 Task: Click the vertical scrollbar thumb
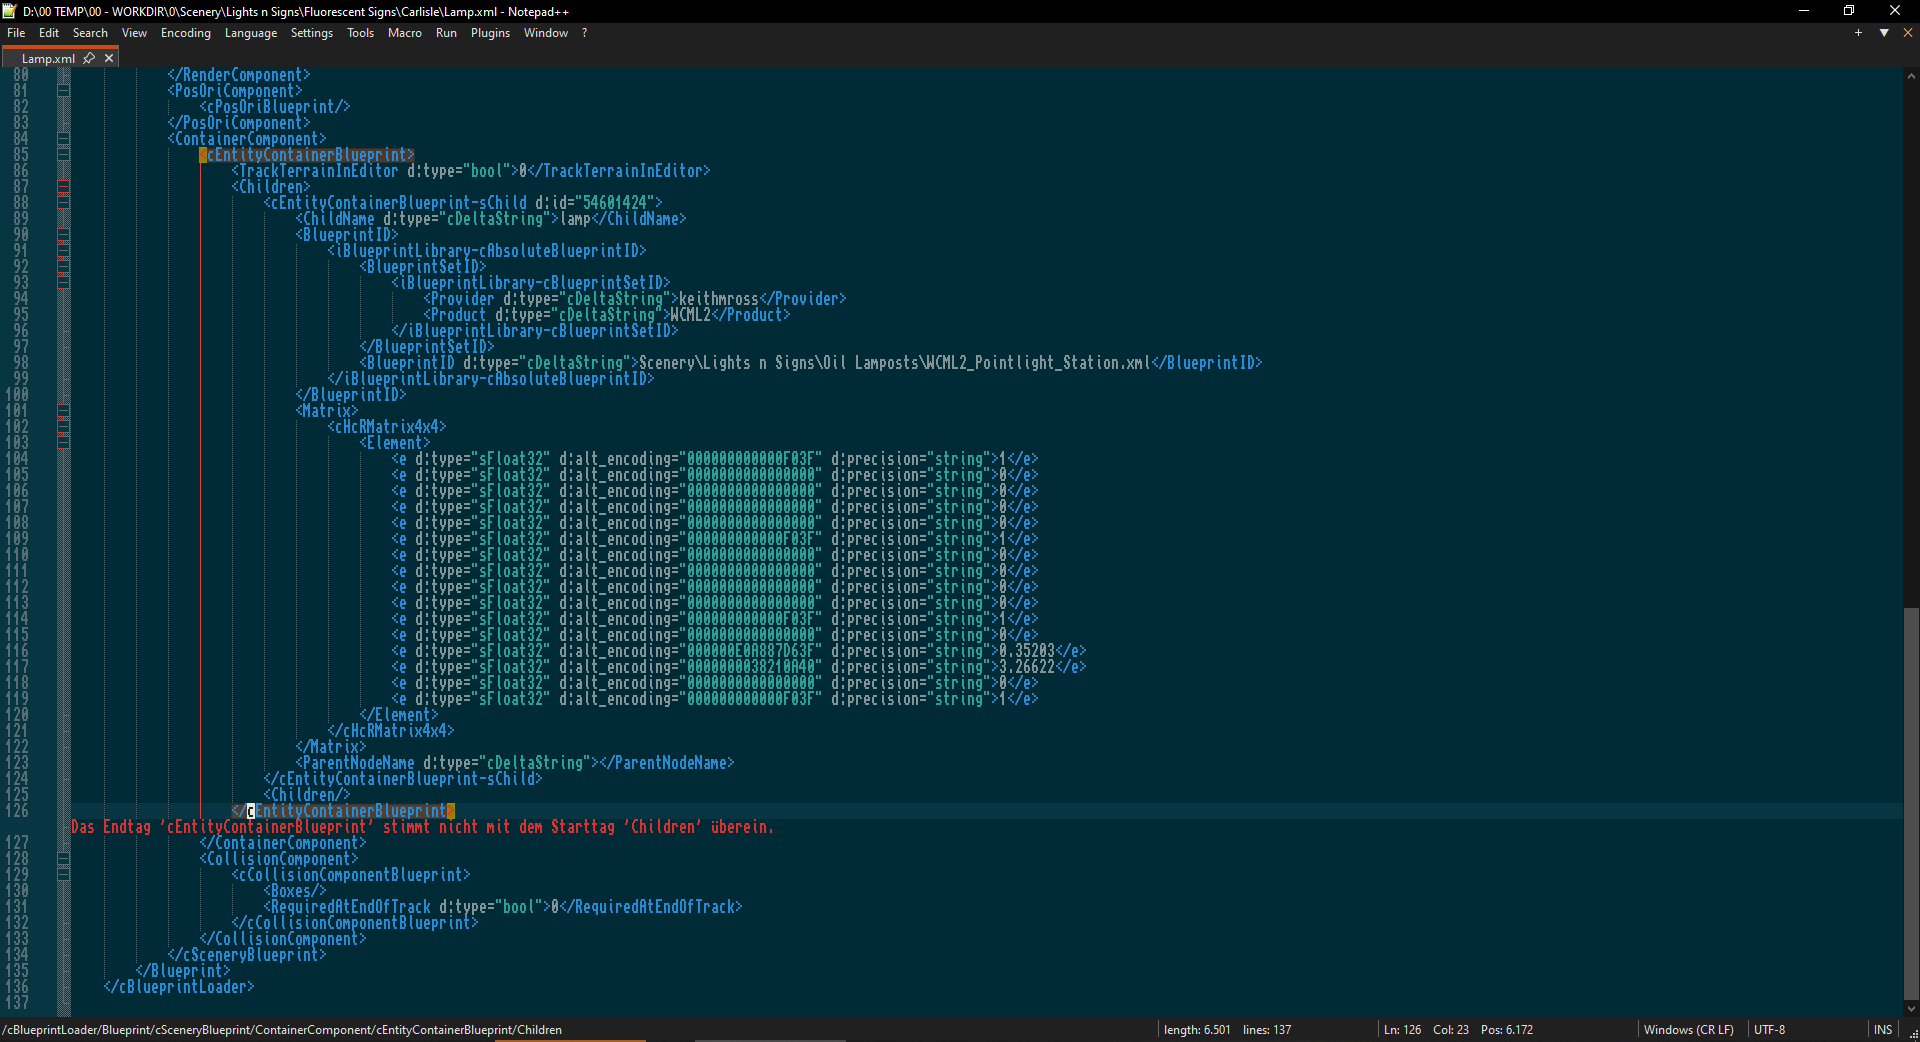(x=1911, y=803)
